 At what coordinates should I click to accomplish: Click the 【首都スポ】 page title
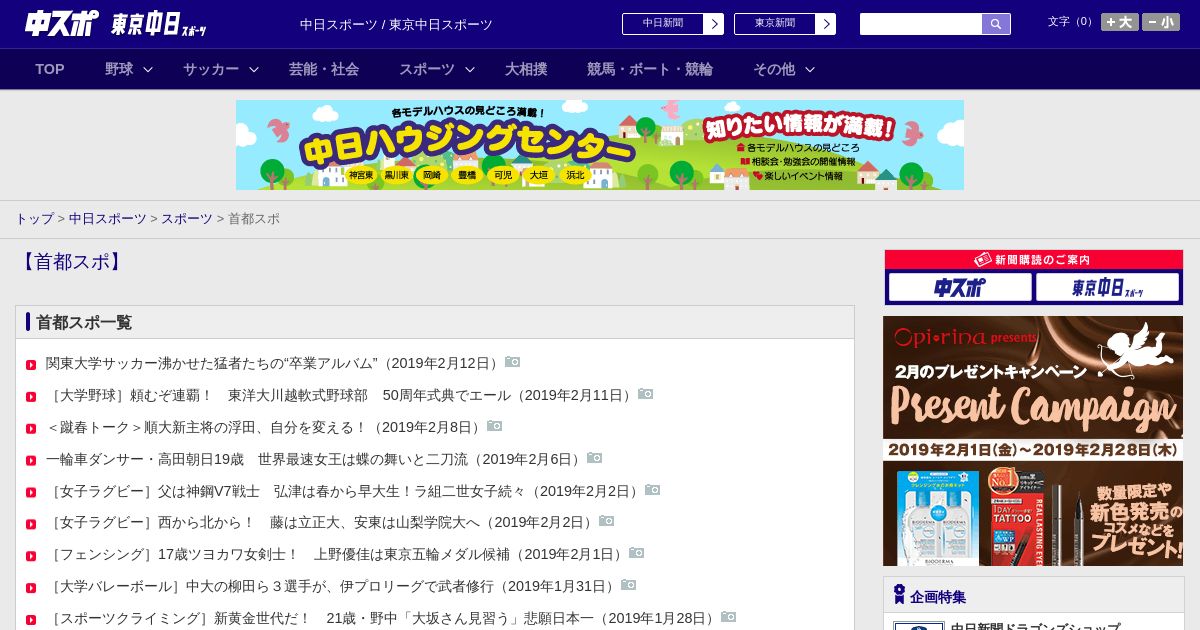click(x=71, y=262)
